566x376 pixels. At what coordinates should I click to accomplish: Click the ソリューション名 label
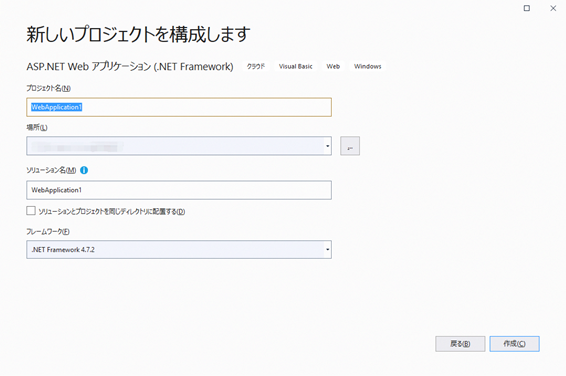51,170
